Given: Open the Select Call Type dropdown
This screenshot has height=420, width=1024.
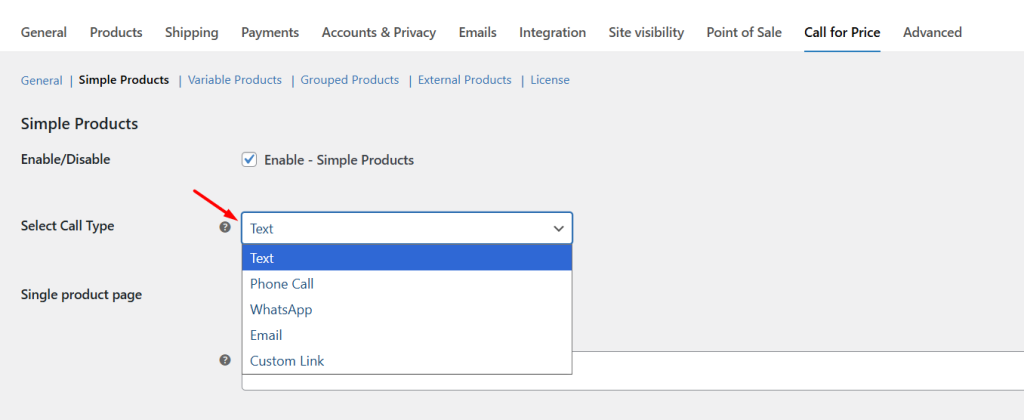Looking at the screenshot, I should [406, 228].
